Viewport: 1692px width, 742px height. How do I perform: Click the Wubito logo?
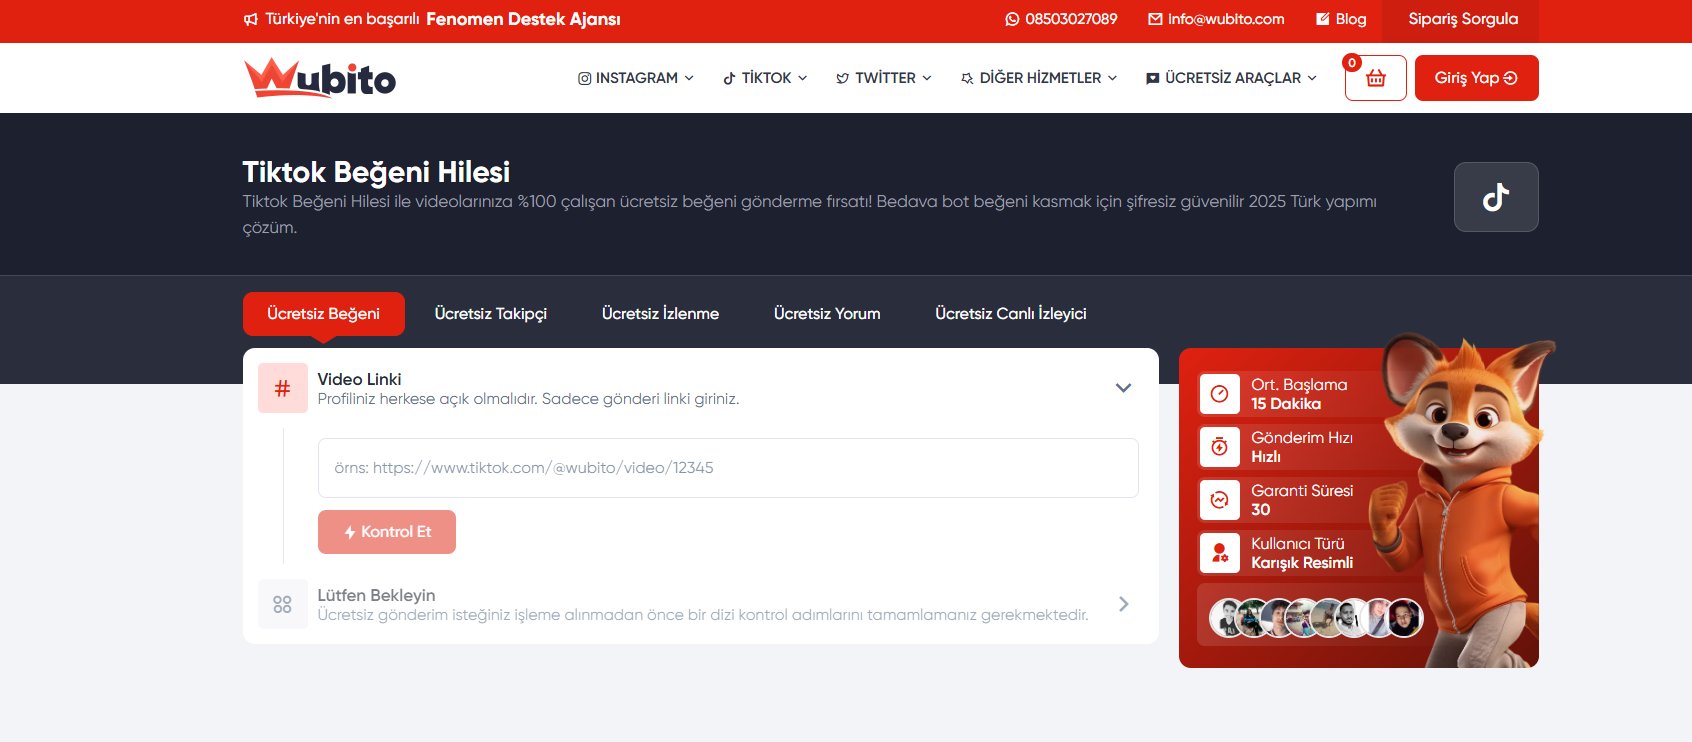point(320,78)
